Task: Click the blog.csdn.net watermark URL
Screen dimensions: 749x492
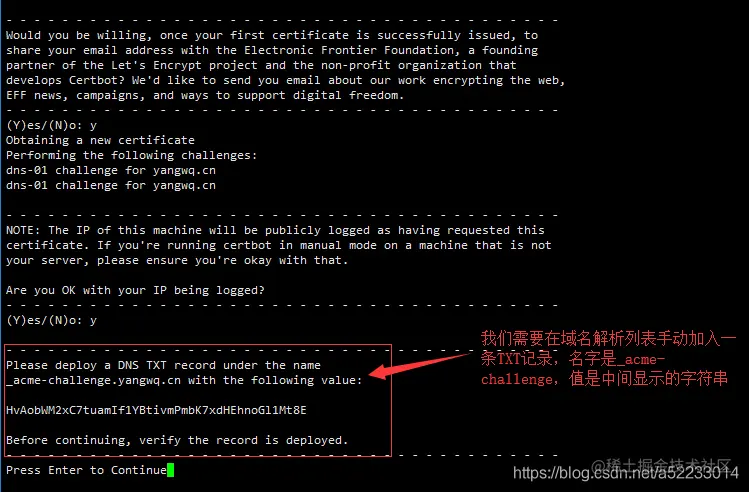Action: tap(626, 473)
